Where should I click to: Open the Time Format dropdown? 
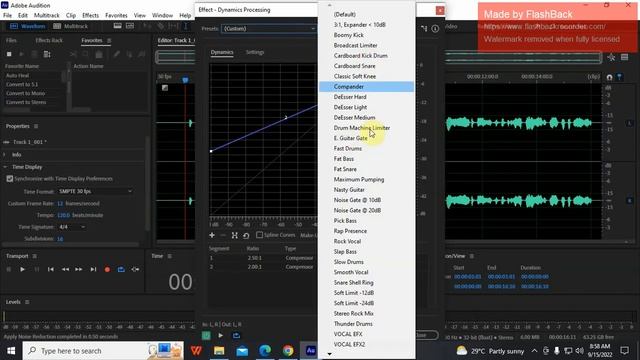coord(95,191)
